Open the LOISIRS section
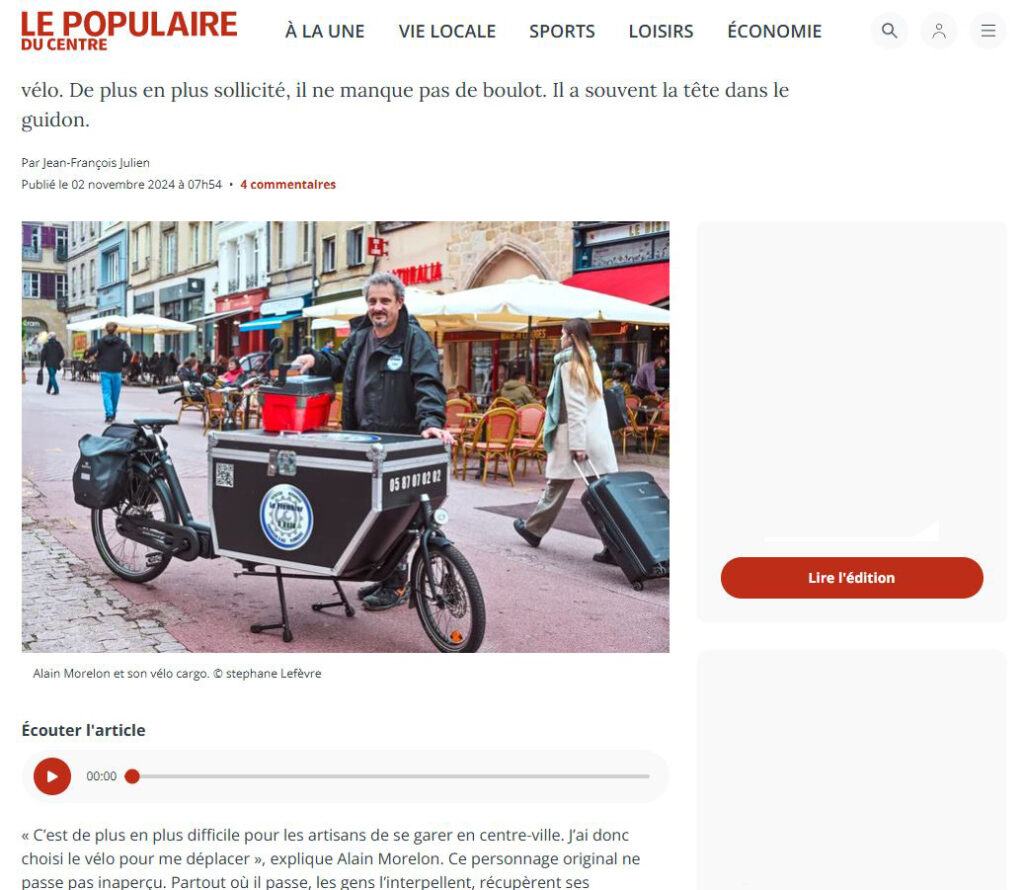The width and height of the screenshot is (1024, 890). 661,31
